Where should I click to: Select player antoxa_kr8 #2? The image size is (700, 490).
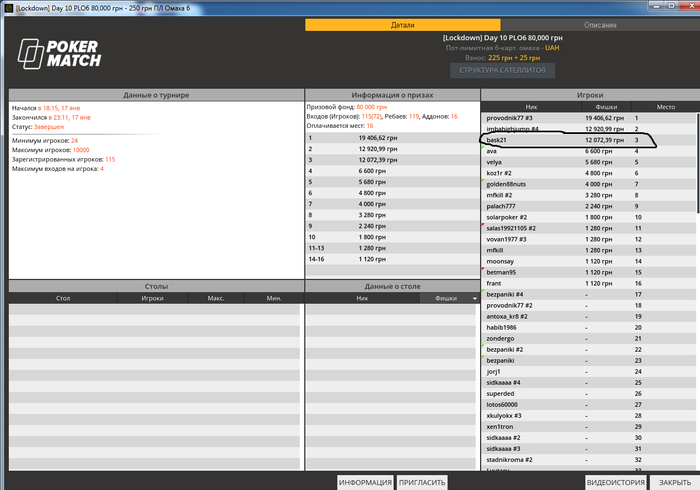(x=588, y=316)
